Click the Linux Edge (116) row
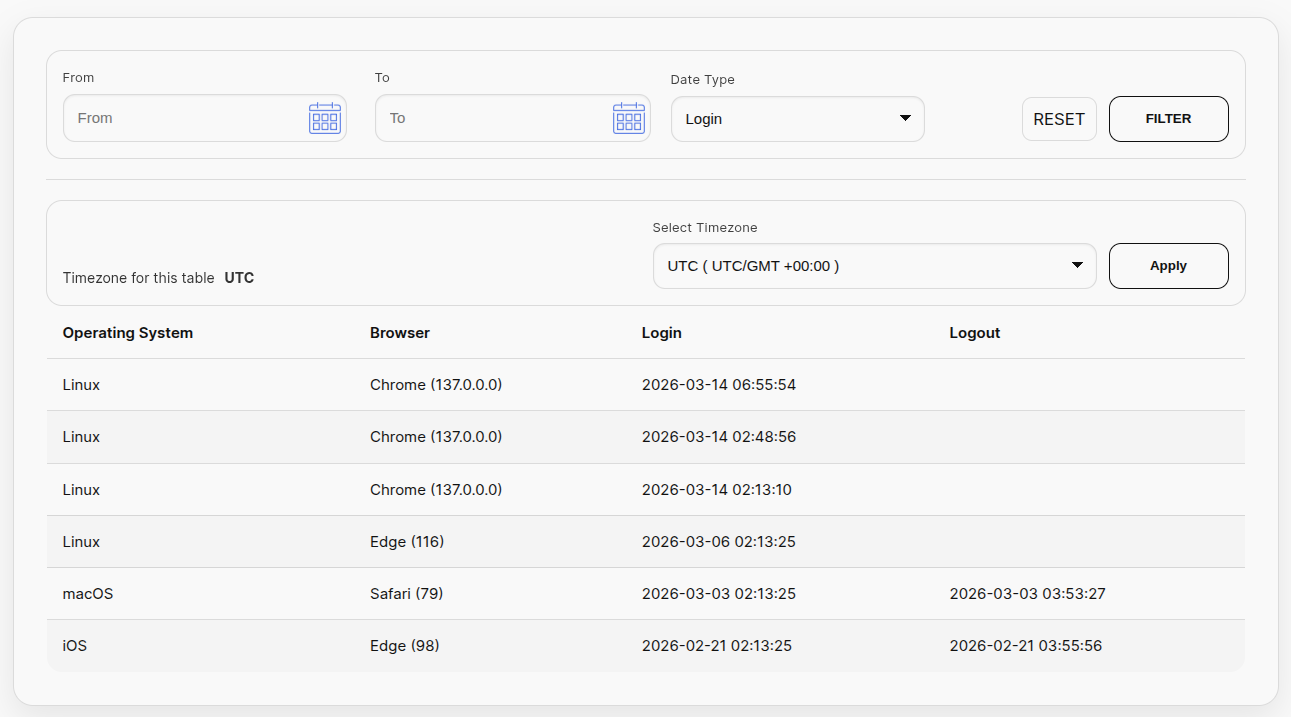 click(x=645, y=542)
